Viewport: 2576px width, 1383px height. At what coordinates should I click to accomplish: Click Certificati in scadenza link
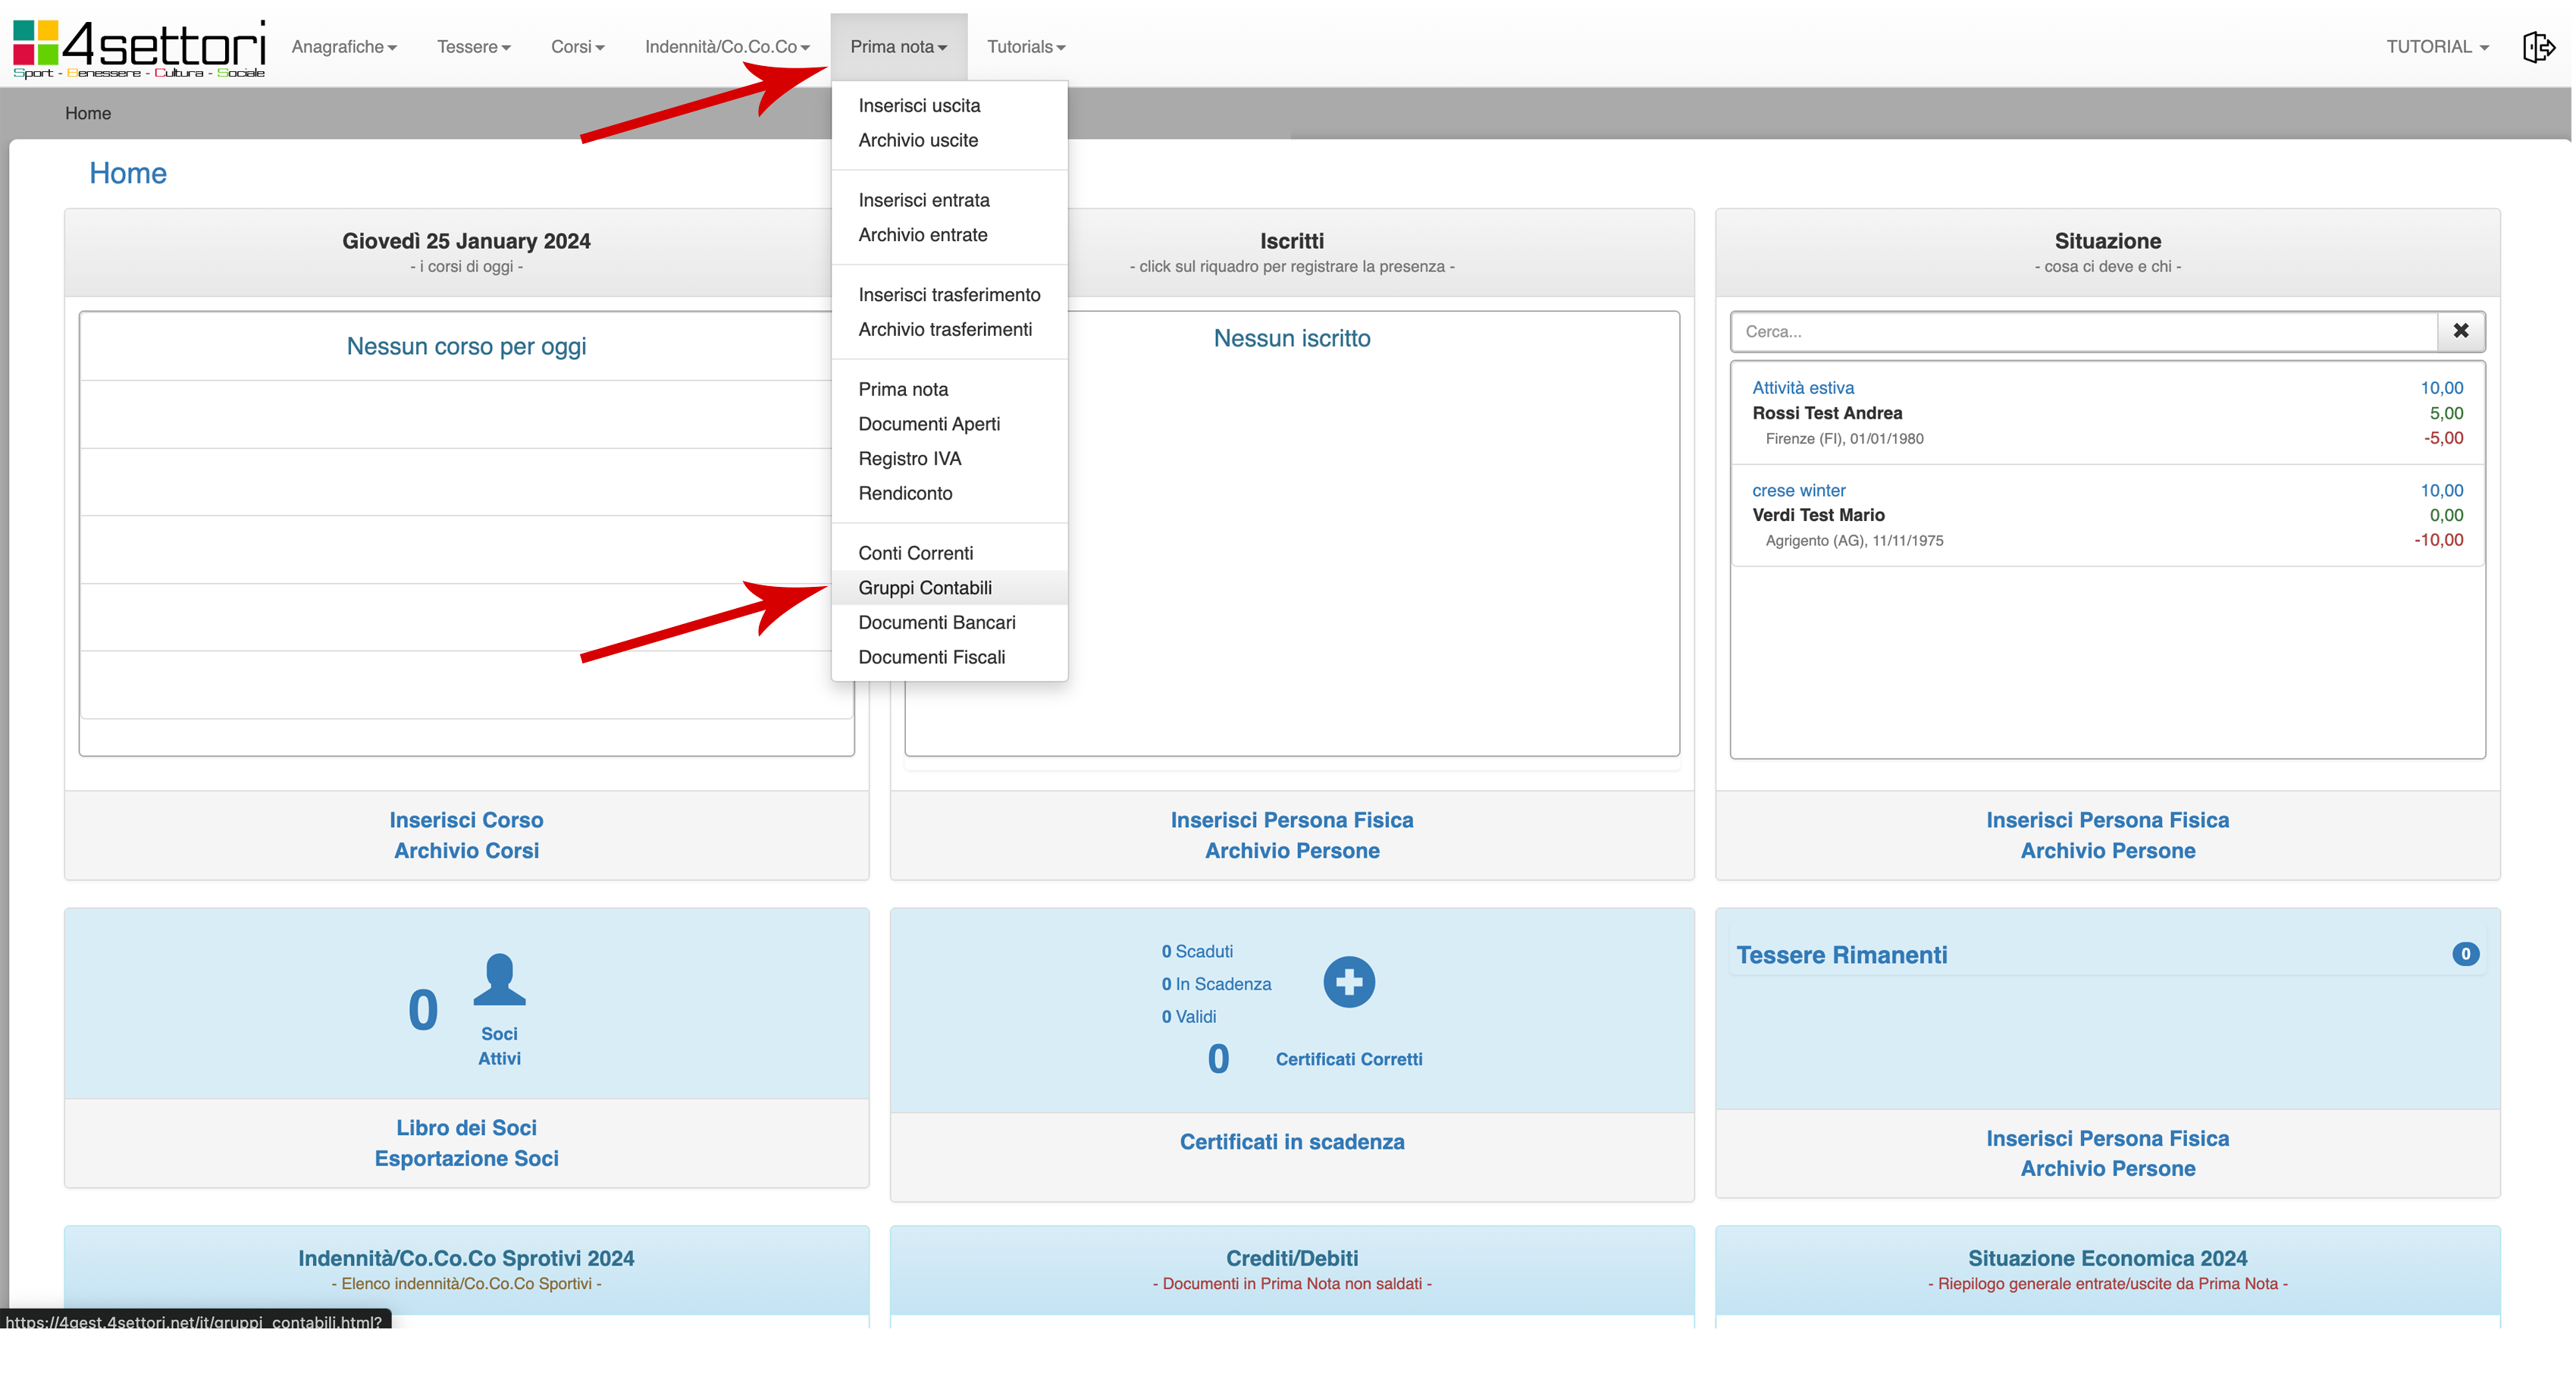tap(1291, 1142)
